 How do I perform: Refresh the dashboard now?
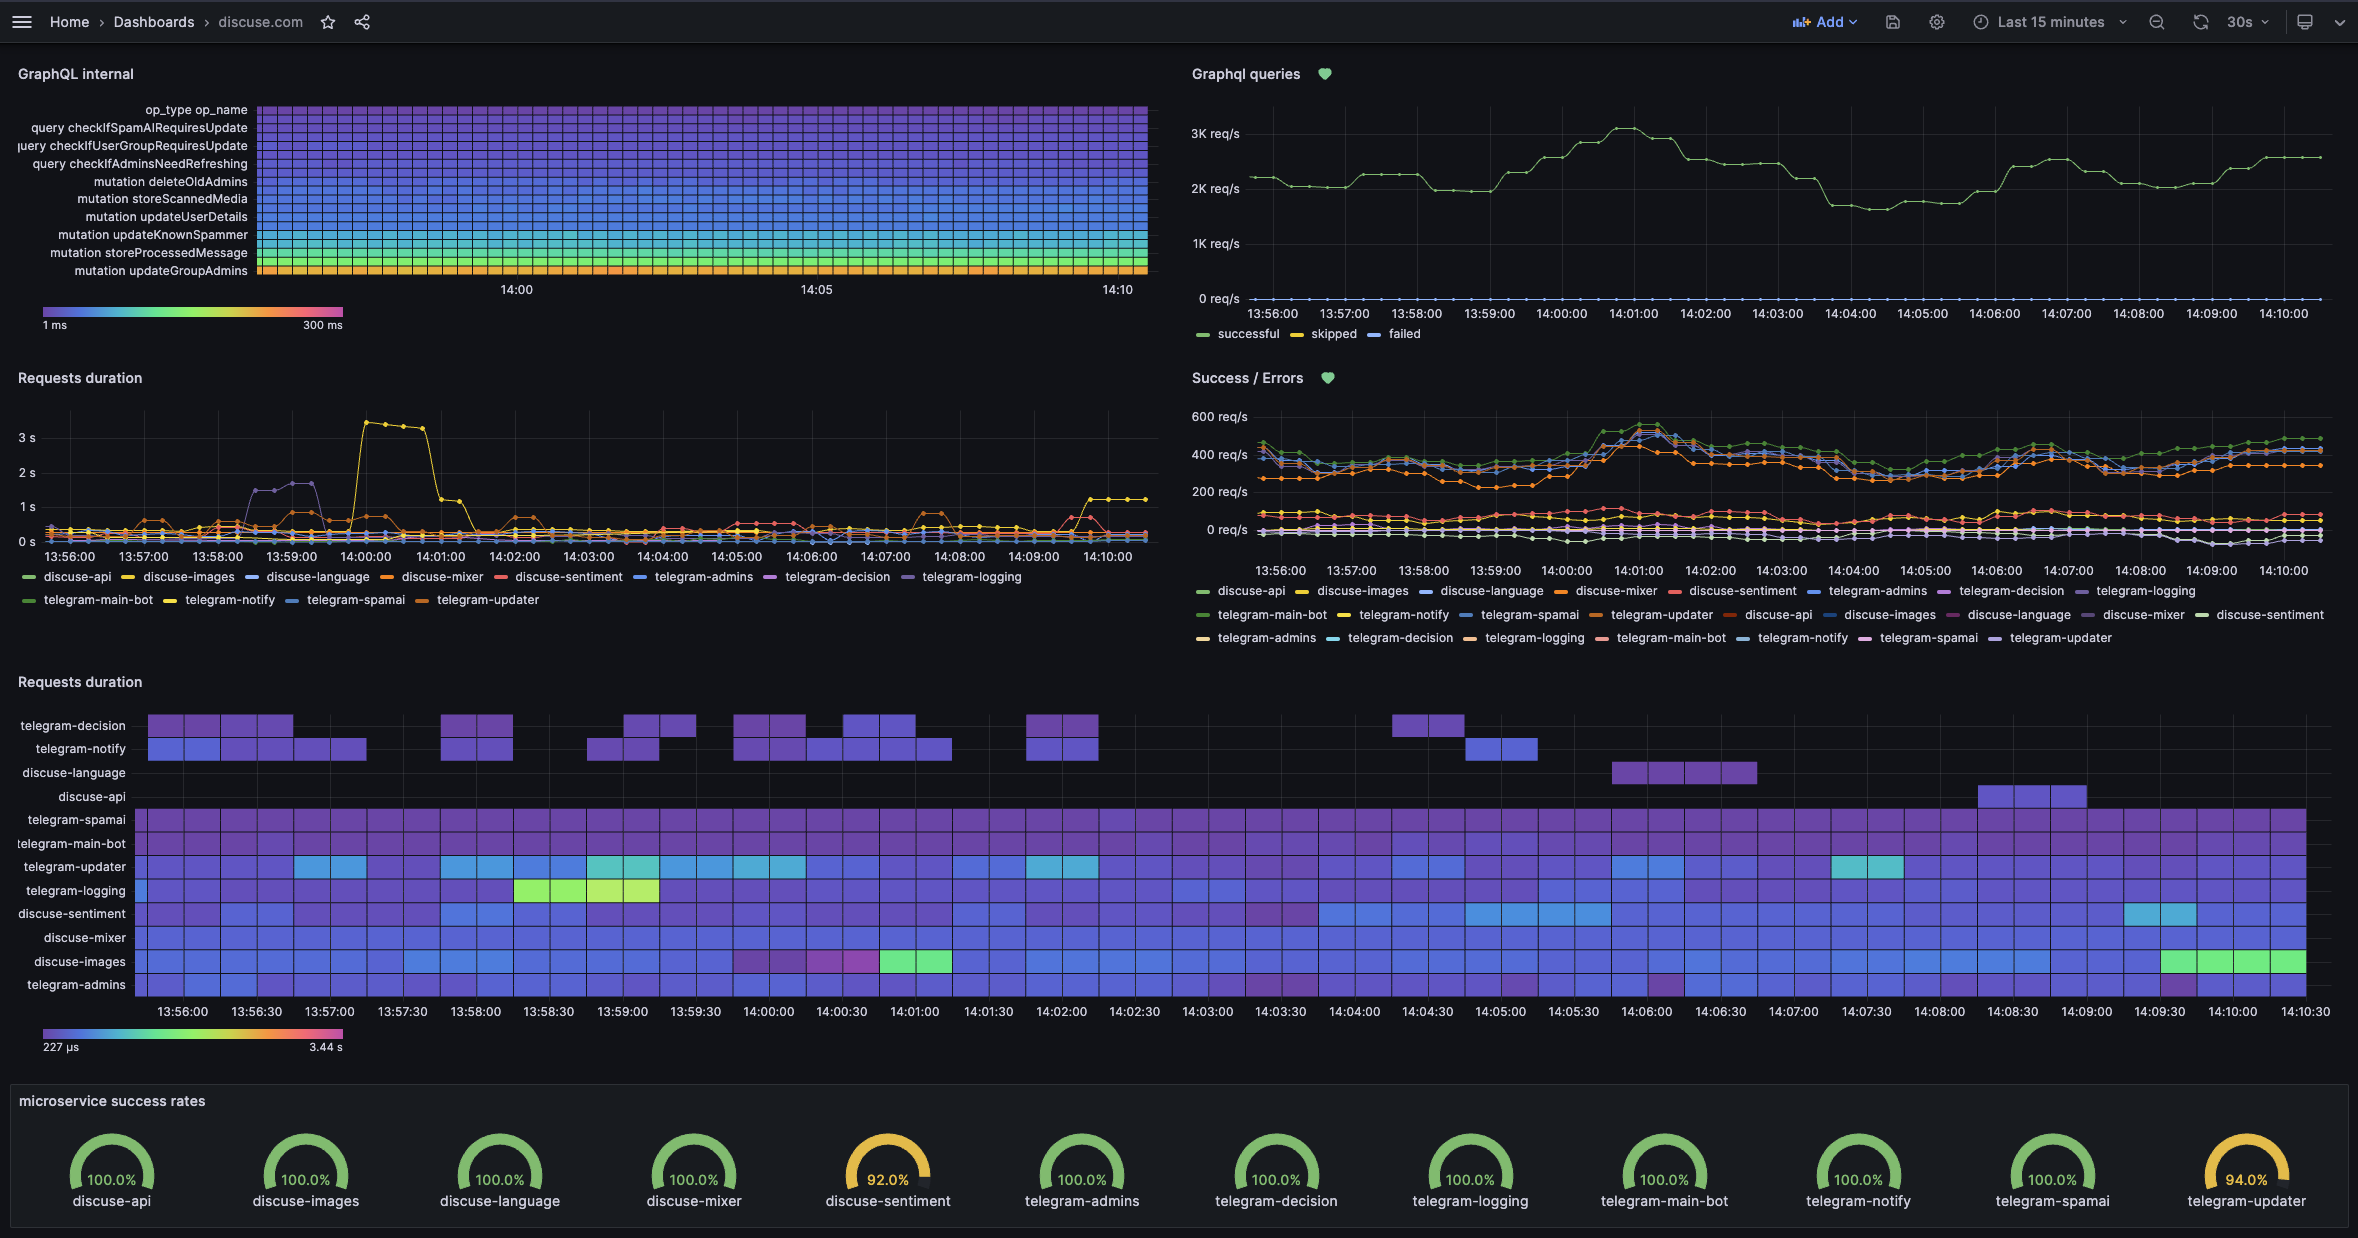(2200, 22)
